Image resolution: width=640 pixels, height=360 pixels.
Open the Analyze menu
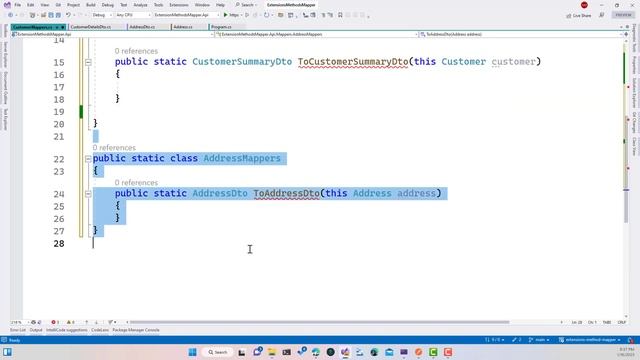click(x=140, y=5)
